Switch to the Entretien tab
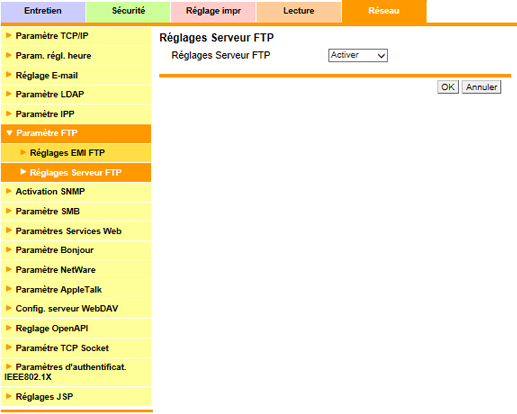Screen dimensions: 517x414 click(x=43, y=11)
